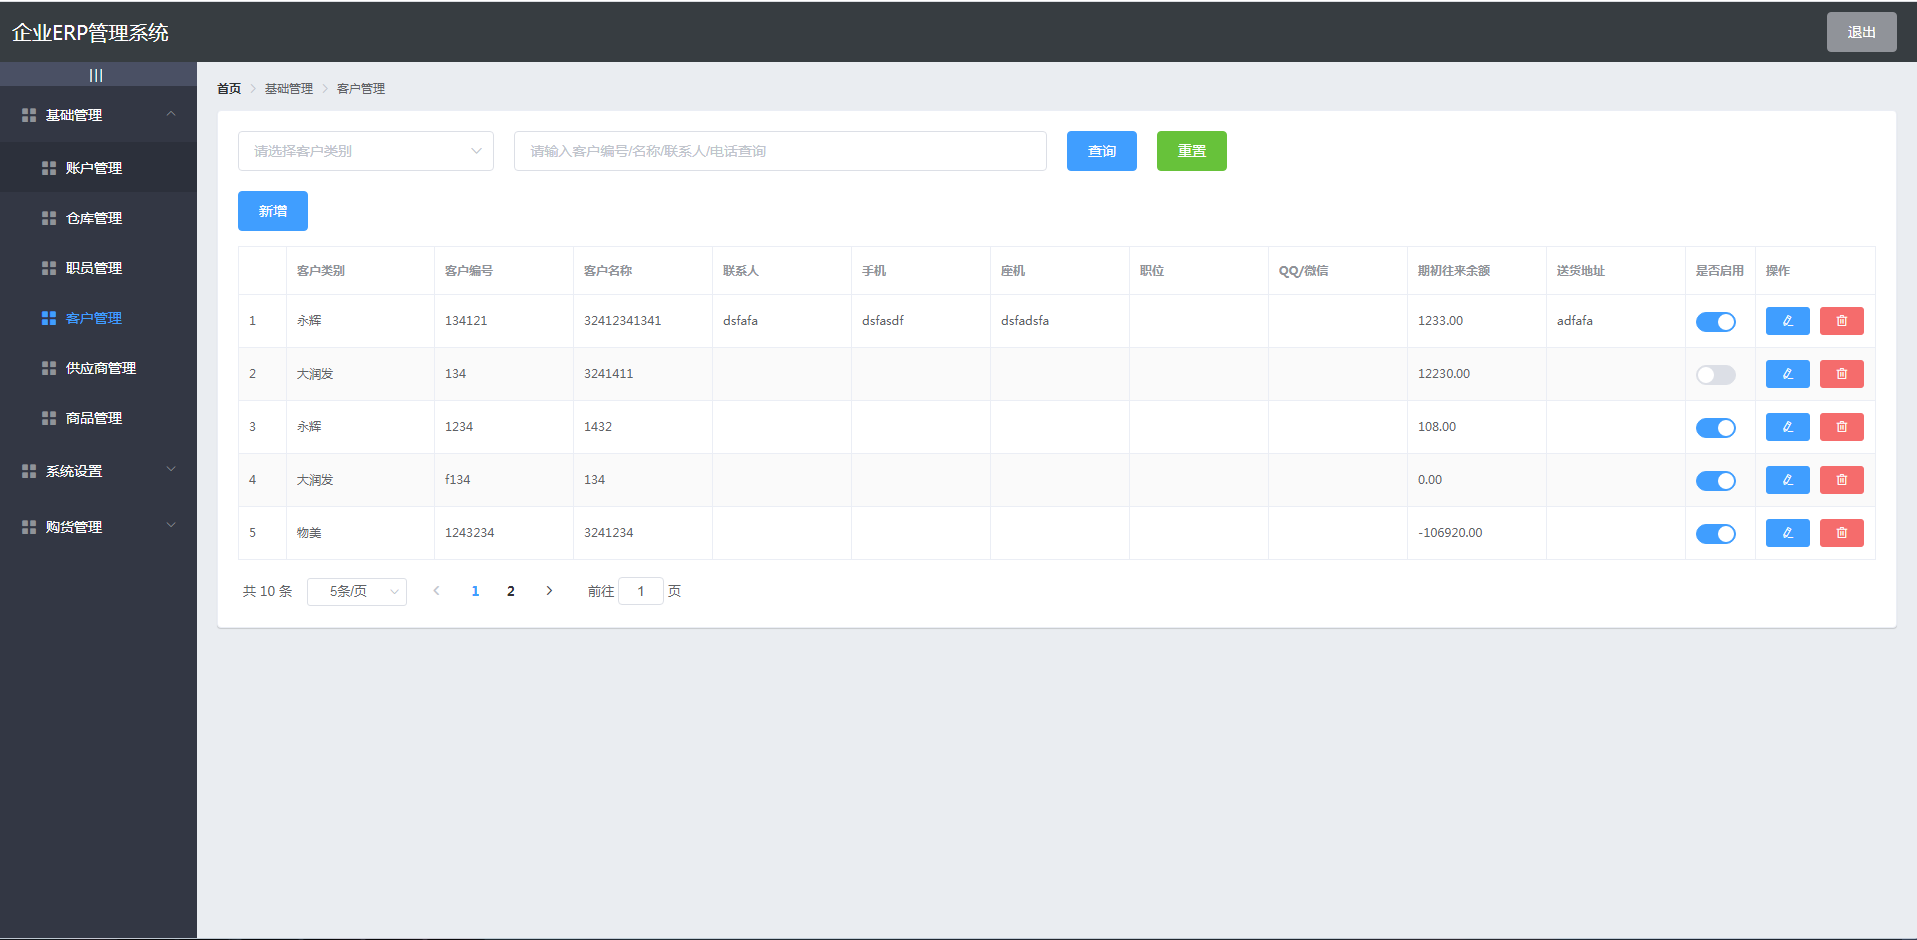The width and height of the screenshot is (1917, 940).
Task: Click the 共 10 条 total count text
Action: 267,591
